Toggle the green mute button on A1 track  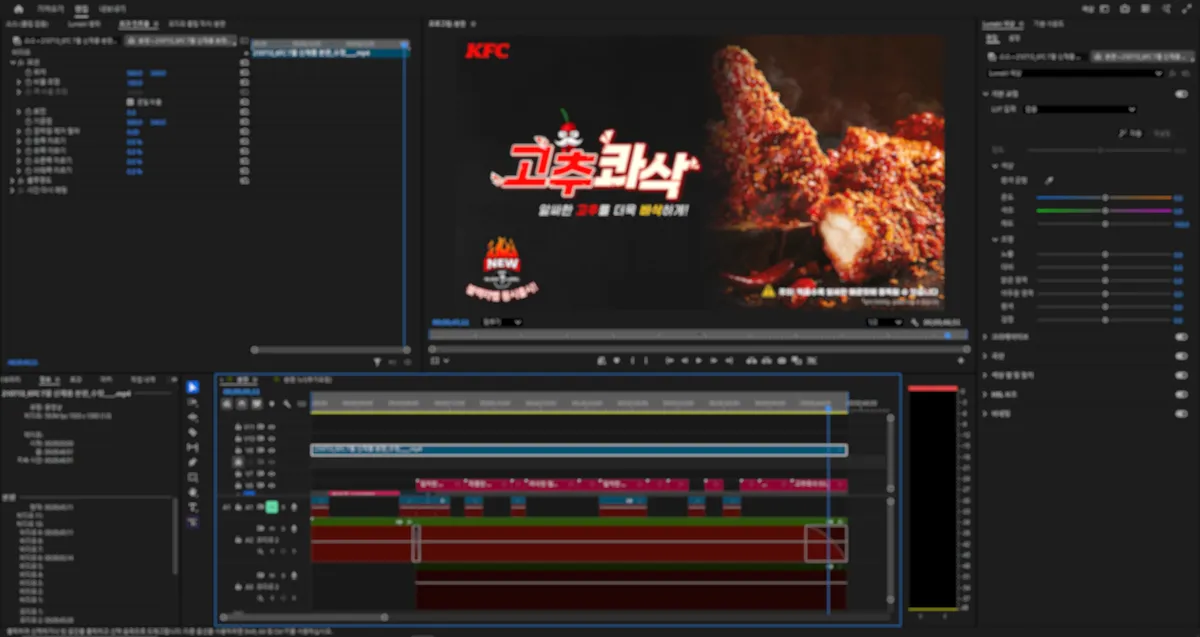[x=271, y=507]
